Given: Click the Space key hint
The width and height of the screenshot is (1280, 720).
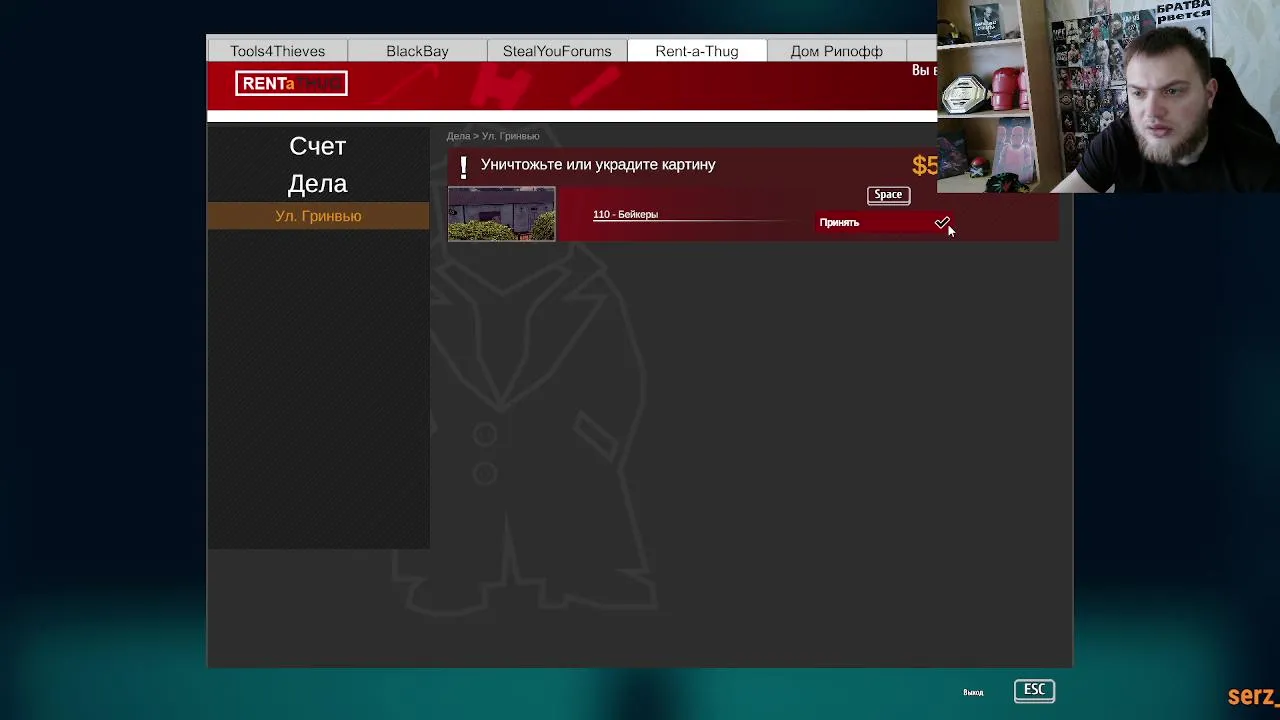Looking at the screenshot, I should coord(888,195).
